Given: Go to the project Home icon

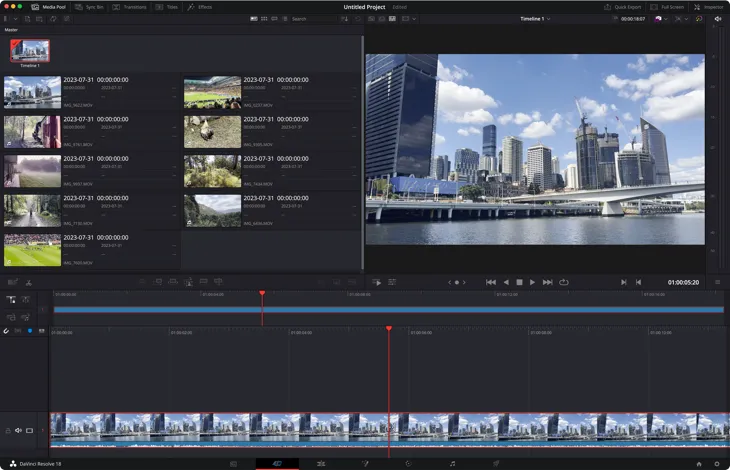Looking at the screenshot, I should (x=699, y=464).
